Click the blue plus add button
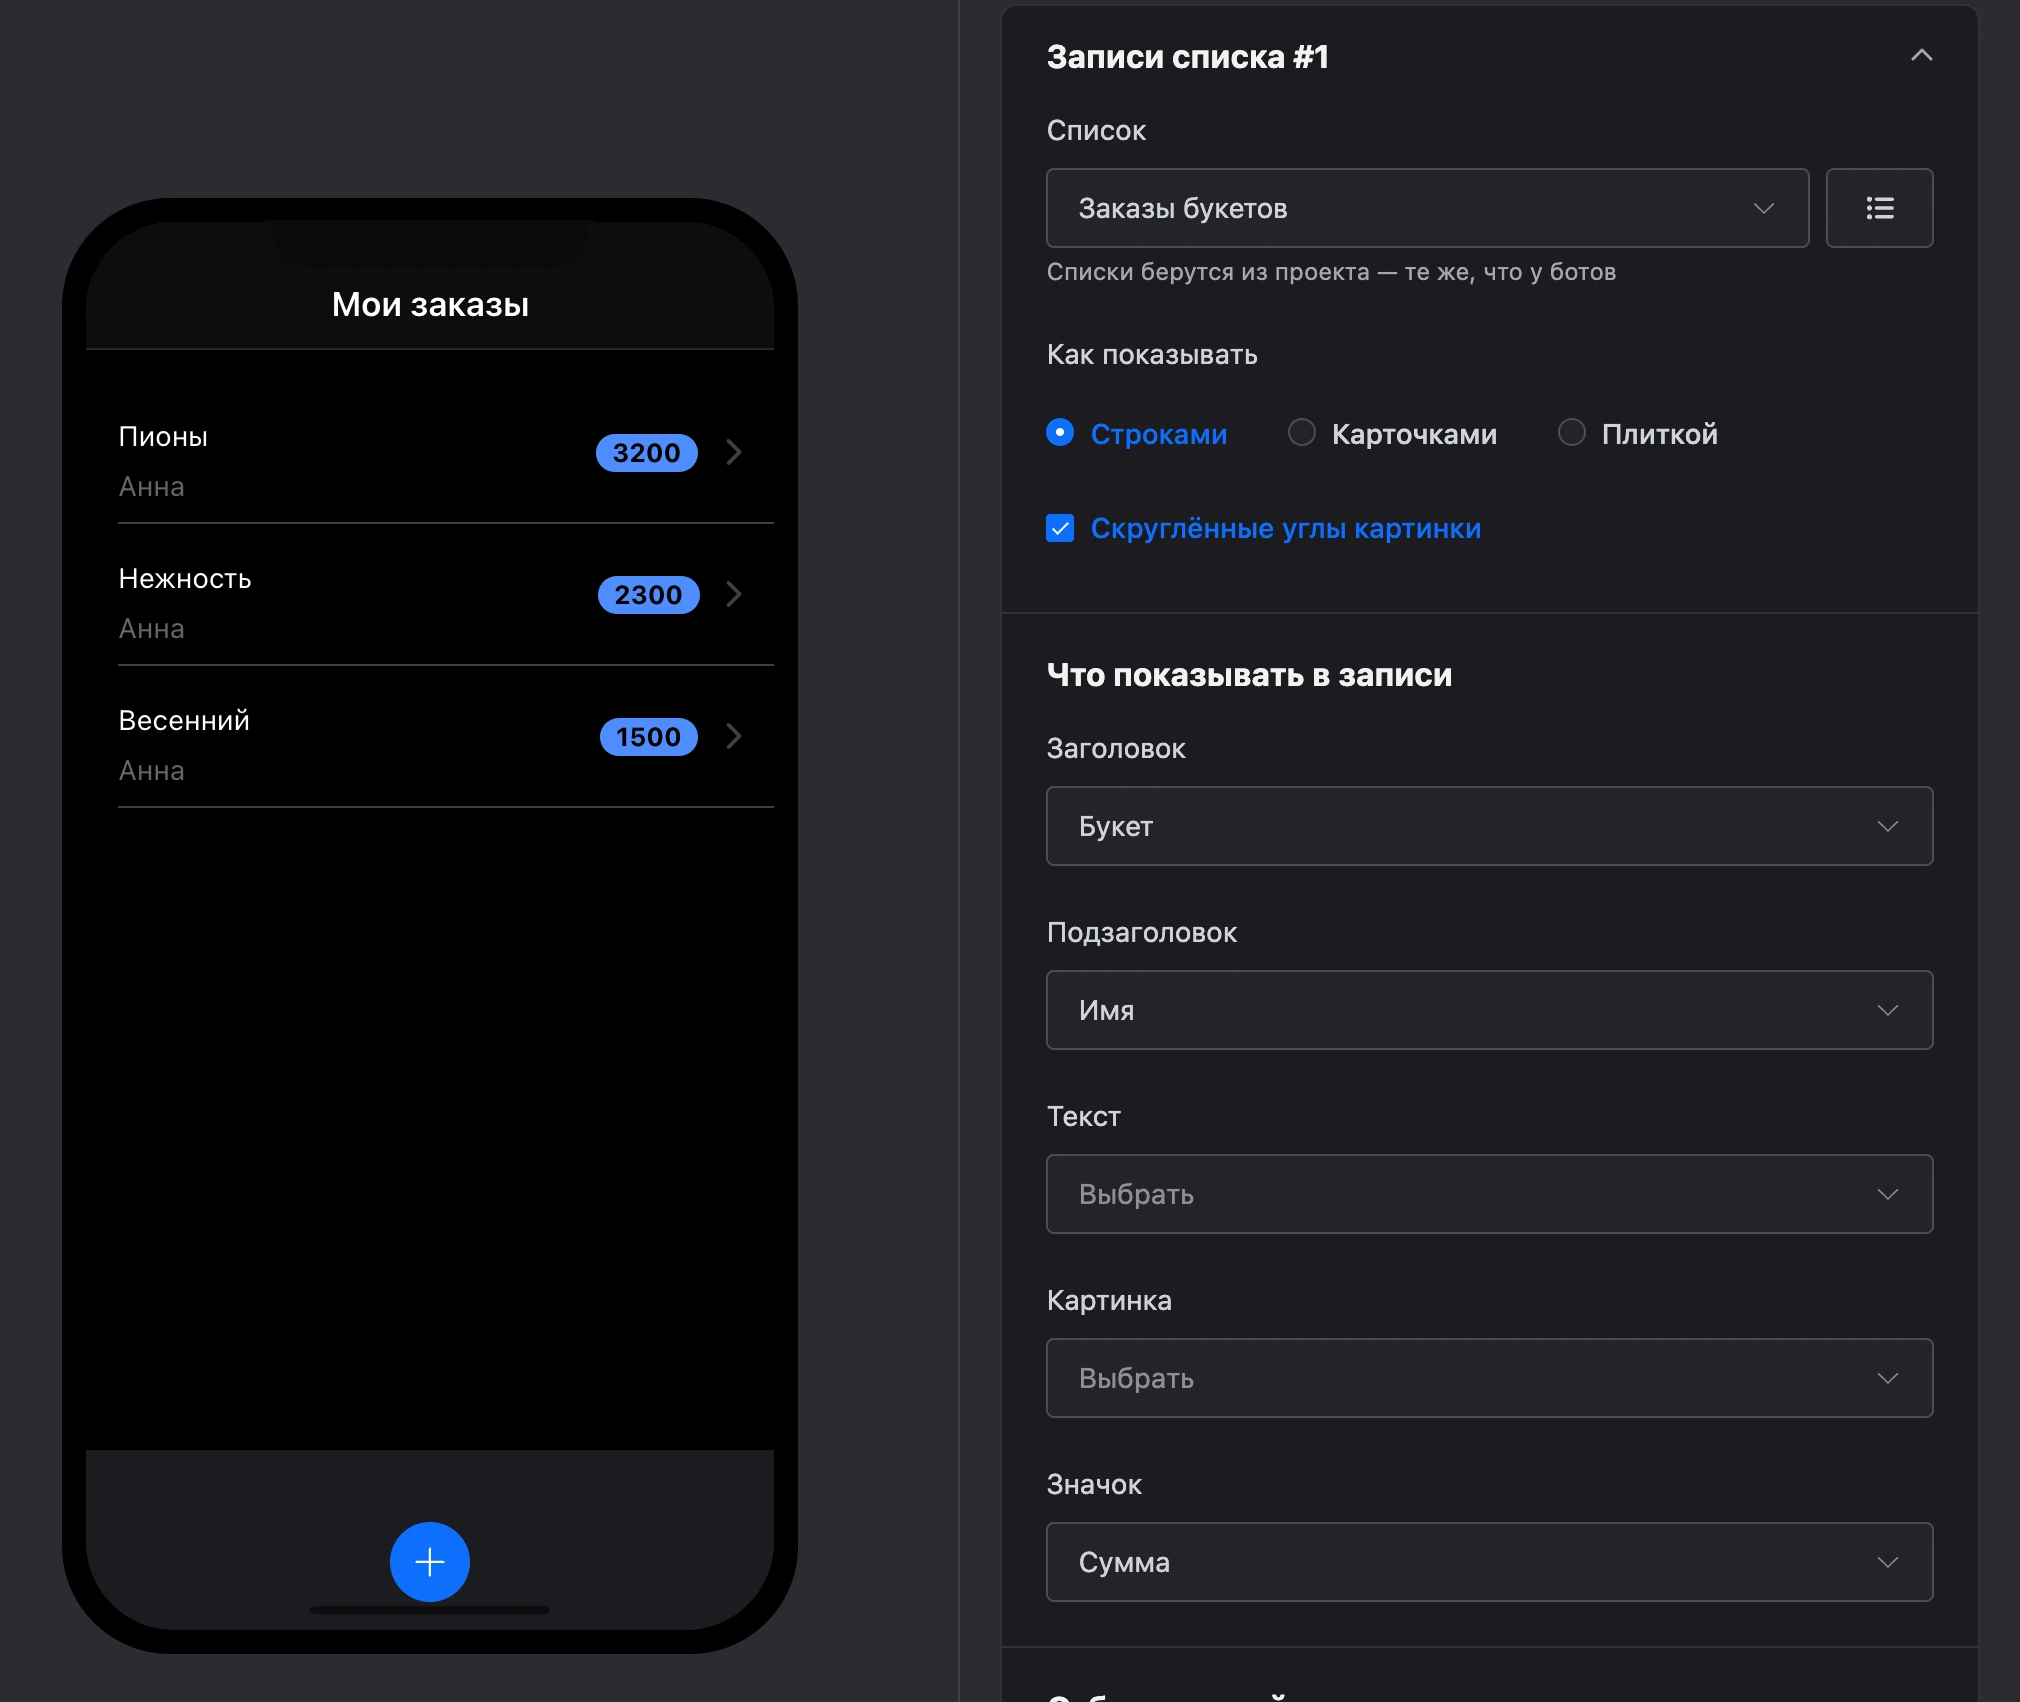Viewport: 2020px width, 1702px height. tap(429, 1561)
